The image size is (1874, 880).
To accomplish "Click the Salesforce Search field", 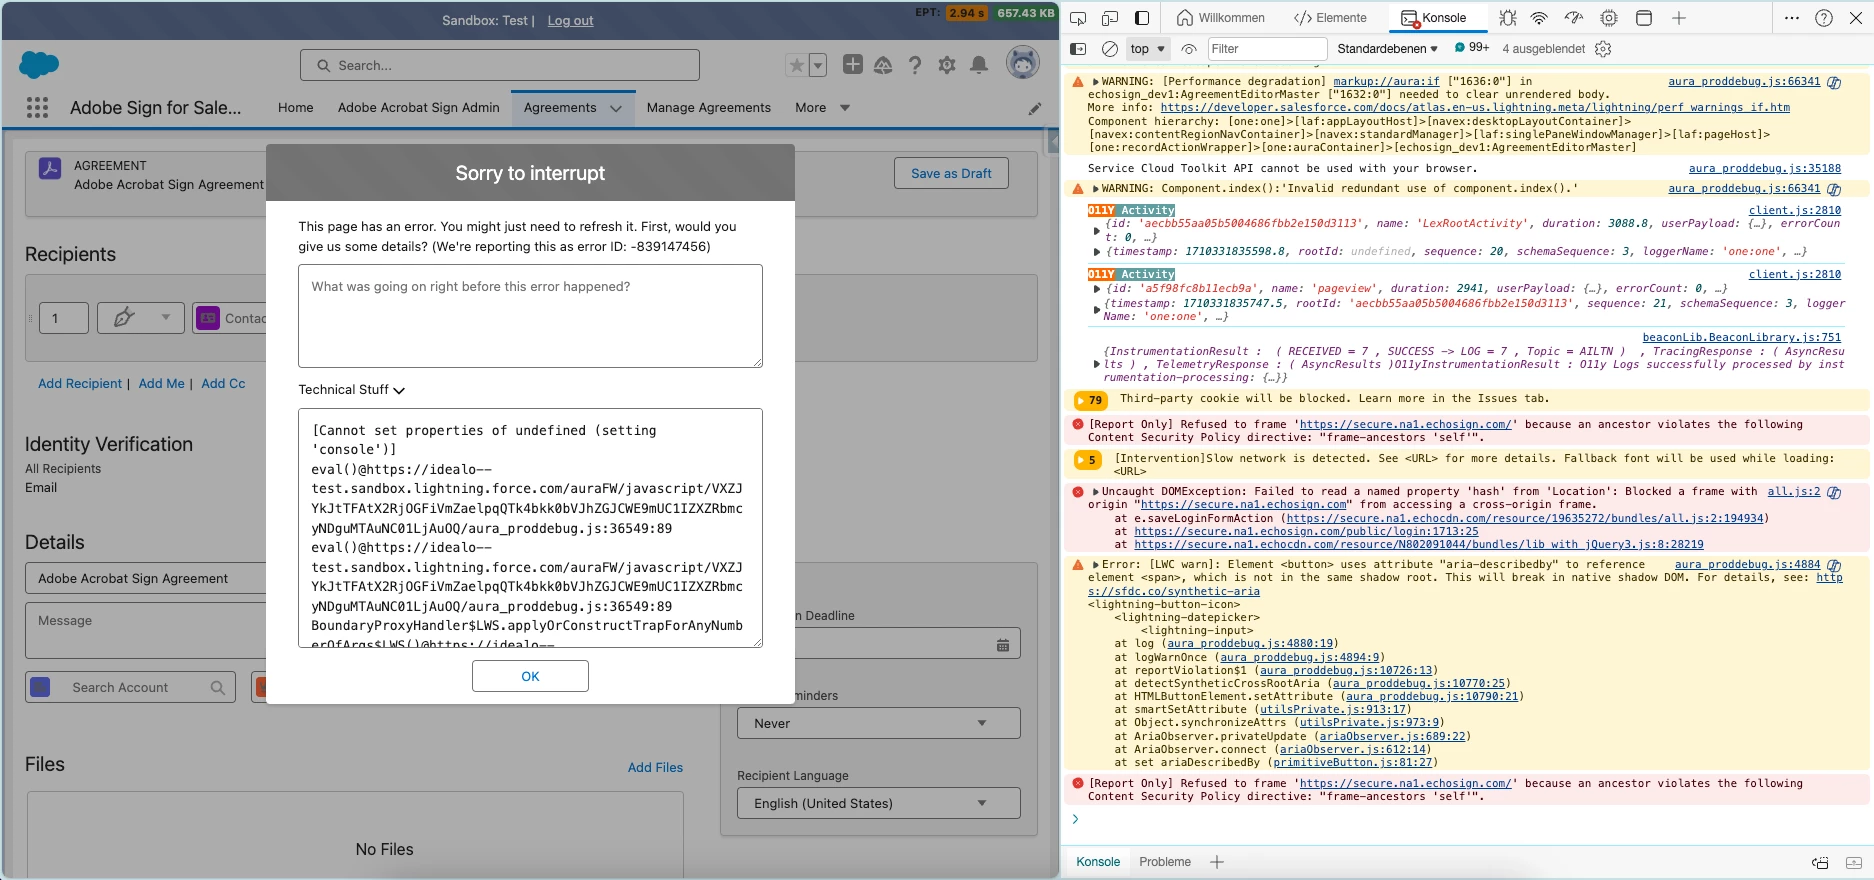I will point(499,65).
